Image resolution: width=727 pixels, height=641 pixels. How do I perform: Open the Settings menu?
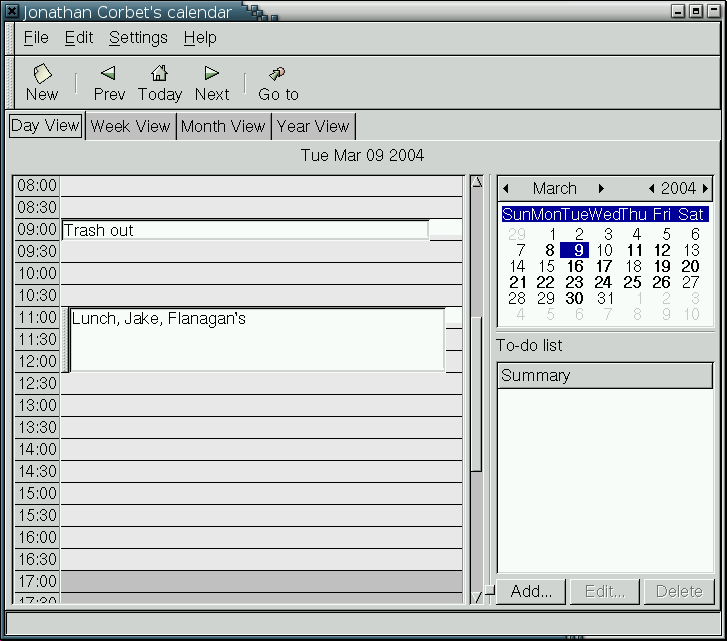138,38
